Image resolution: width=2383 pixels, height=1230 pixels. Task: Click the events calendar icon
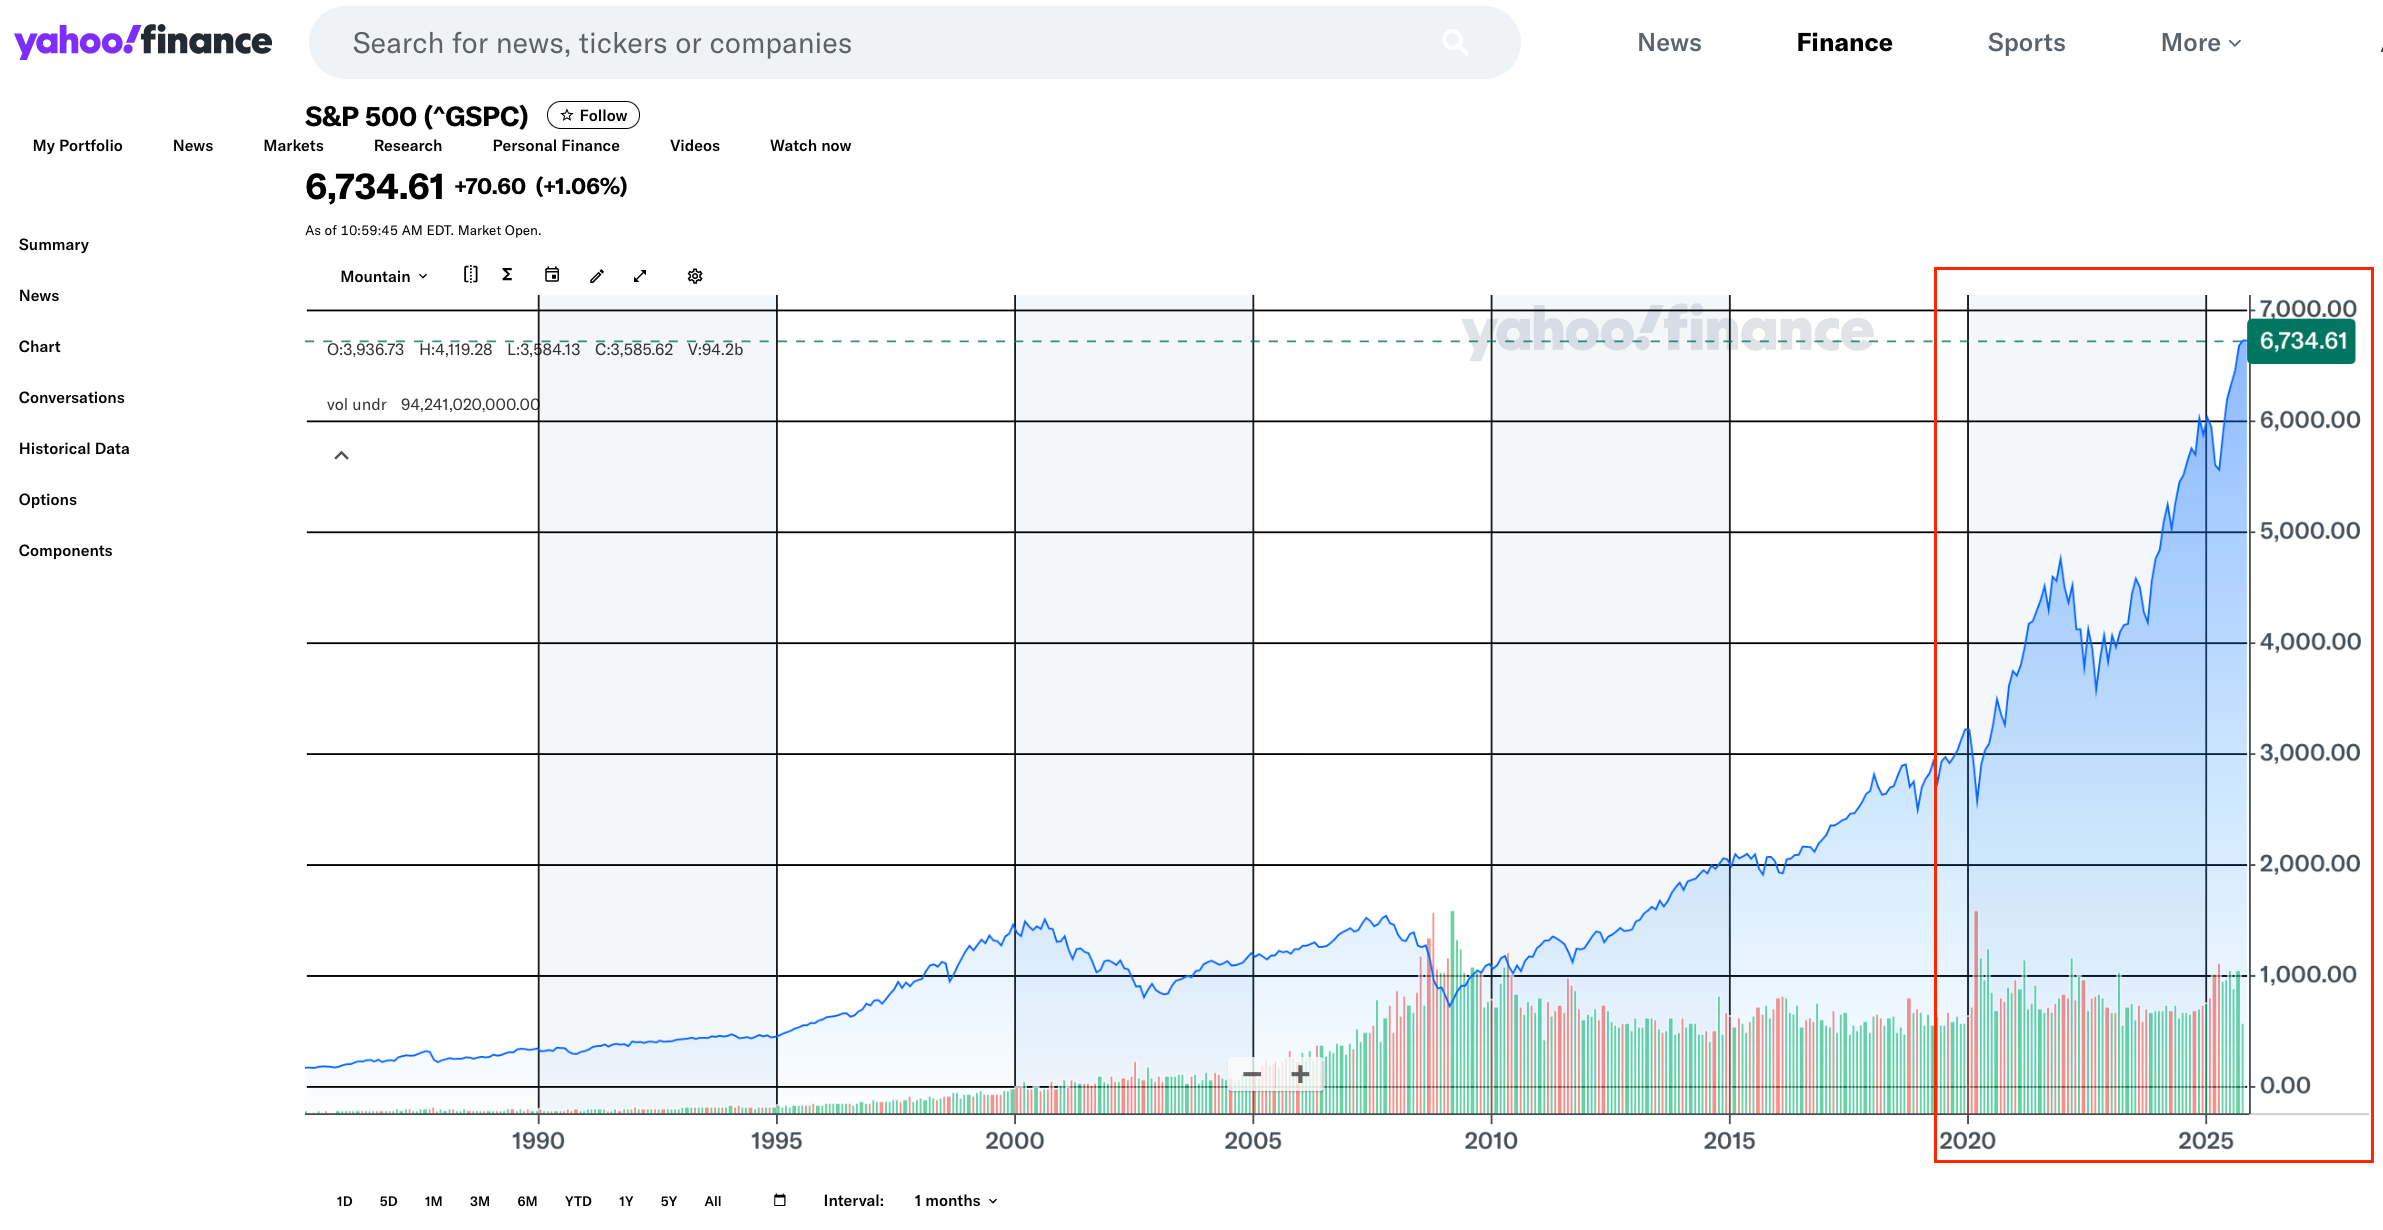pyautogui.click(x=552, y=275)
